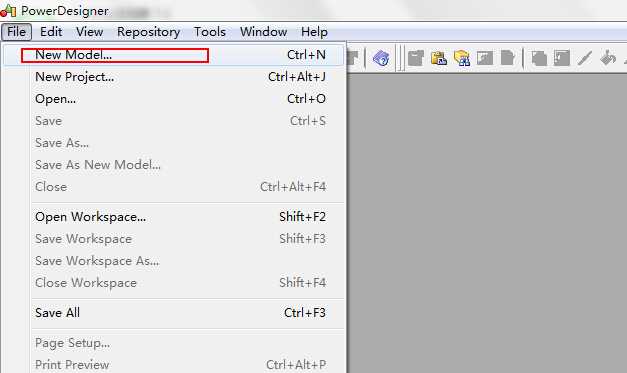Click the greyed Save As New Model... entry

(174, 165)
